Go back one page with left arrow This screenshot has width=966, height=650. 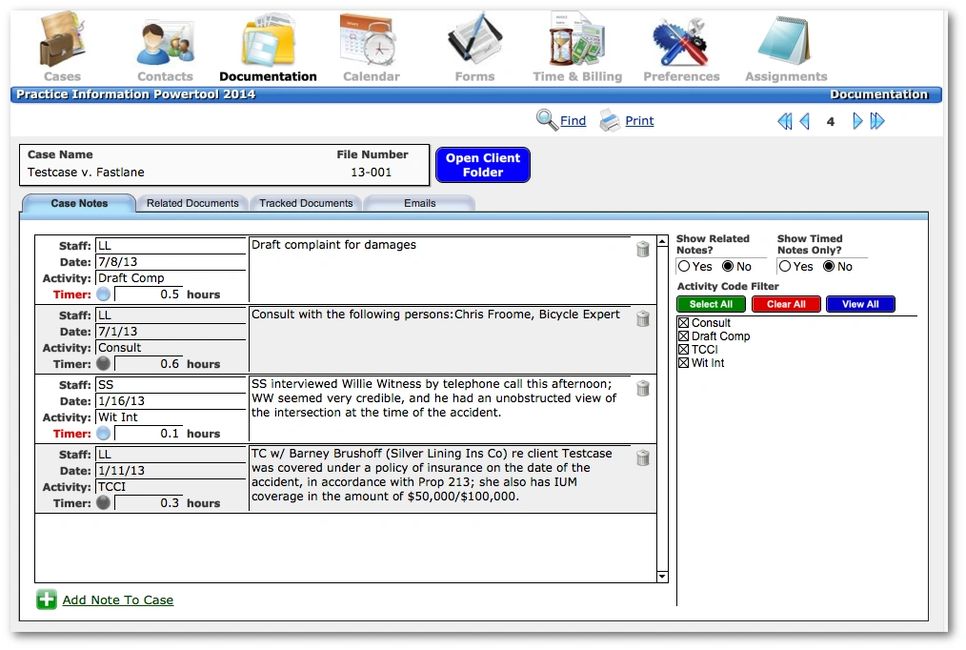click(x=805, y=120)
